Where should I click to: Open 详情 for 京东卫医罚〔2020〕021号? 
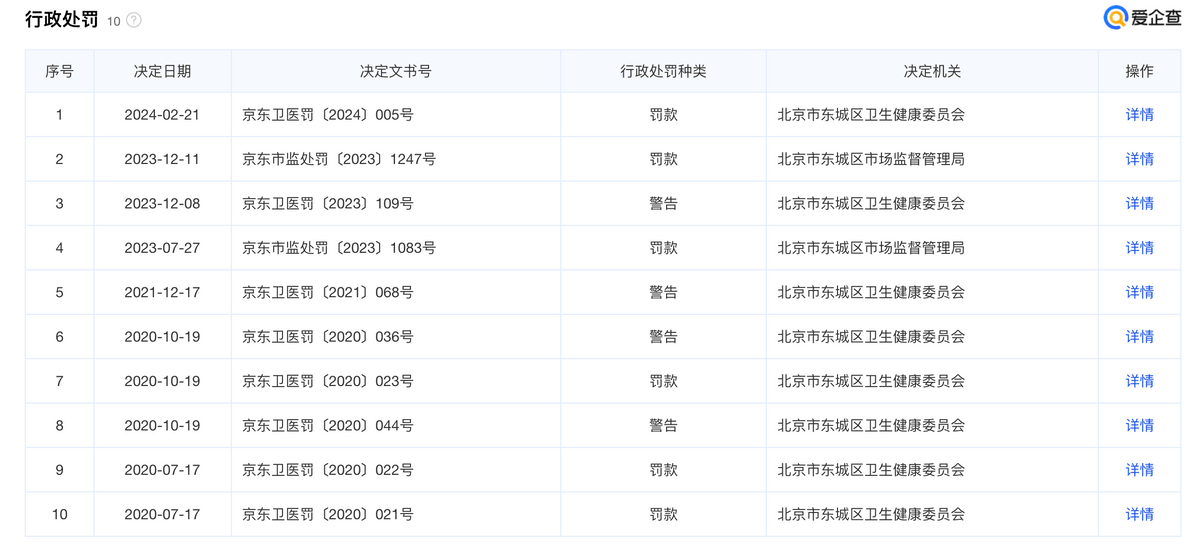coord(1139,514)
